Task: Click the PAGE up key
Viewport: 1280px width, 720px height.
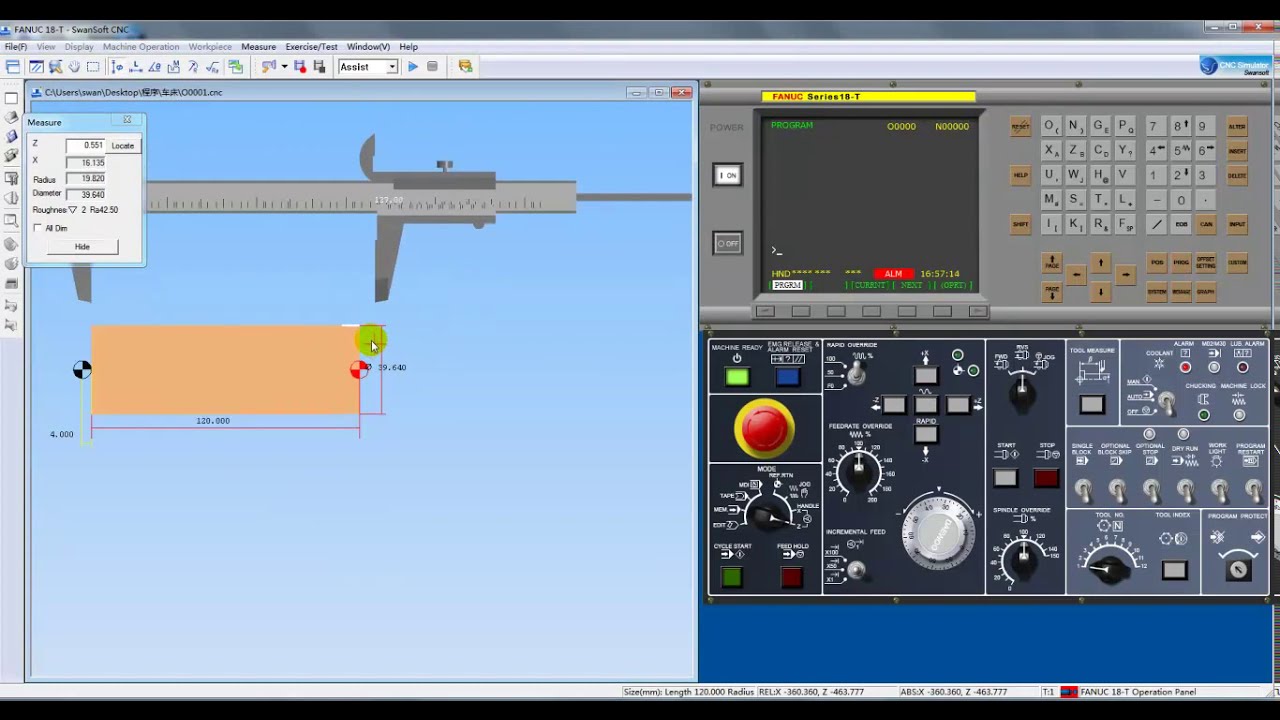Action: pos(1052,262)
